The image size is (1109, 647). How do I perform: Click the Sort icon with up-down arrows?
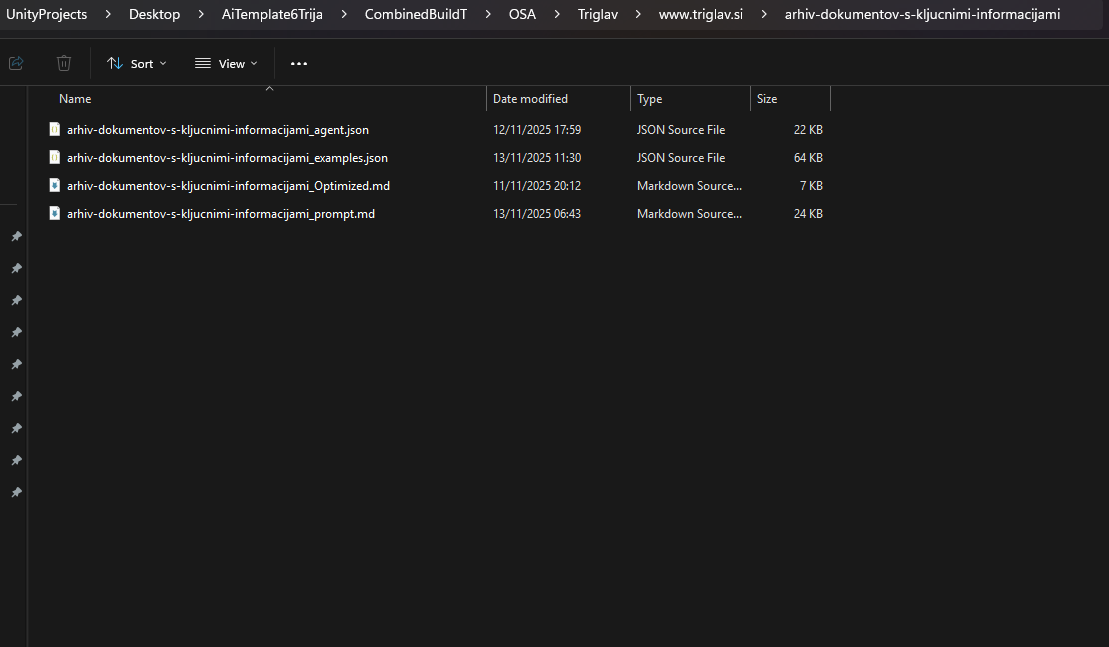point(114,62)
